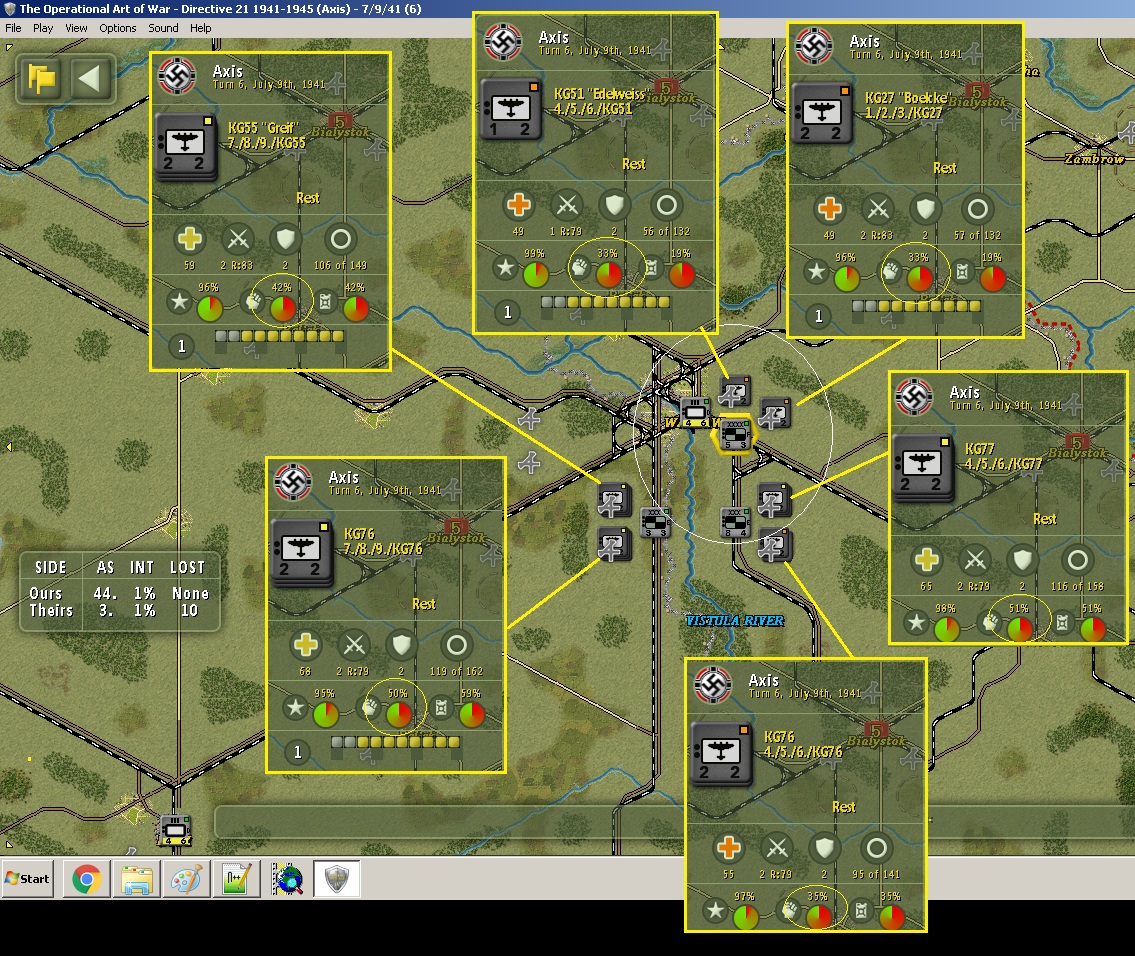1135x956 pixels.
Task: Click the "Rest" status in KG55 "Greif" panel
Action: [x=308, y=198]
